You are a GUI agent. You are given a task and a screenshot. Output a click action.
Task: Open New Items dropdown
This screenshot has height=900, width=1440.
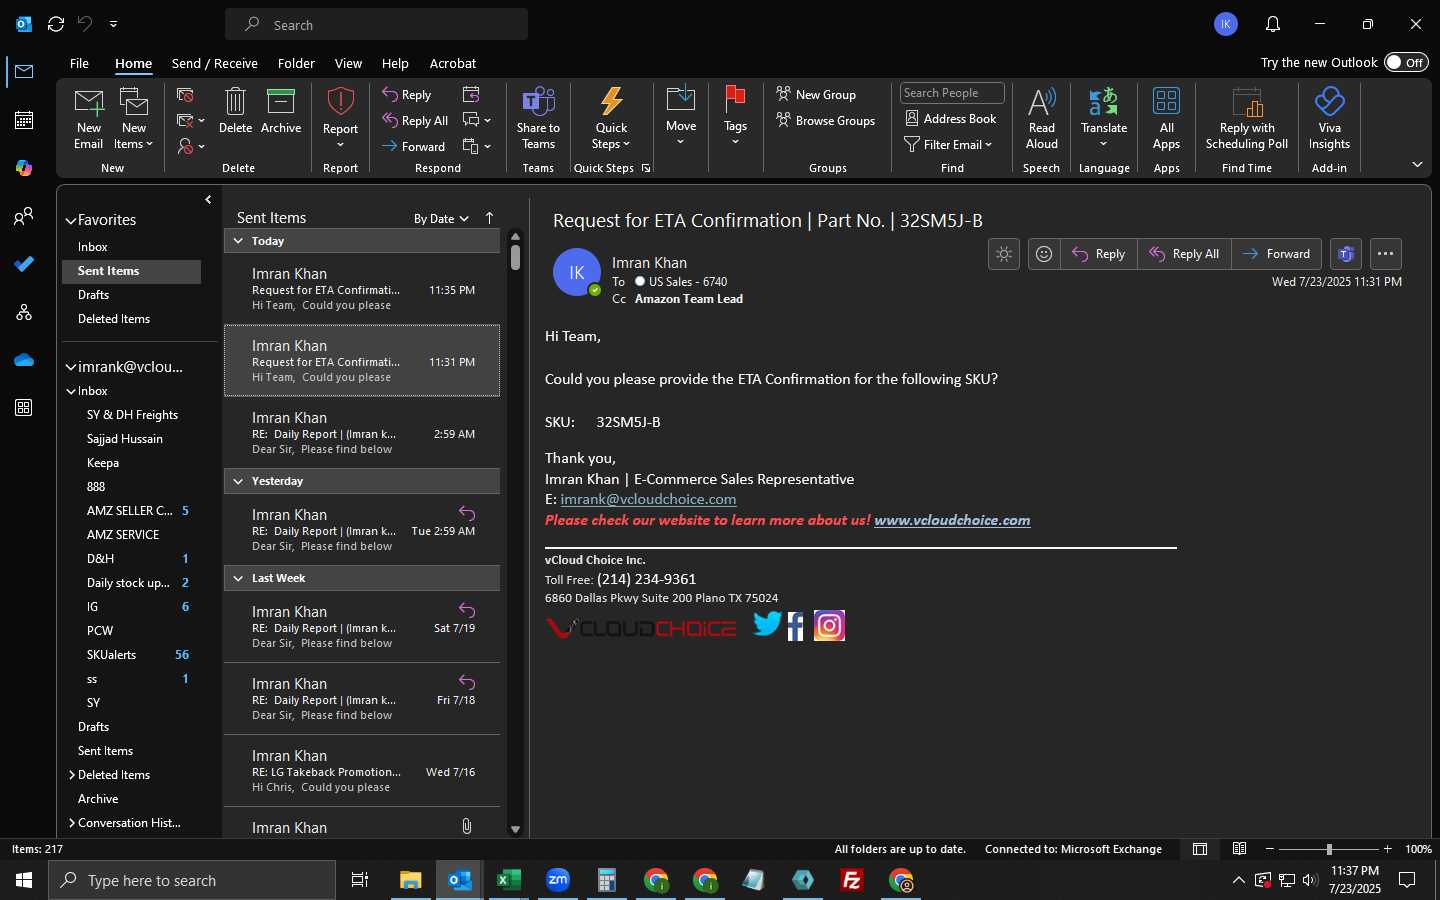pos(133,118)
